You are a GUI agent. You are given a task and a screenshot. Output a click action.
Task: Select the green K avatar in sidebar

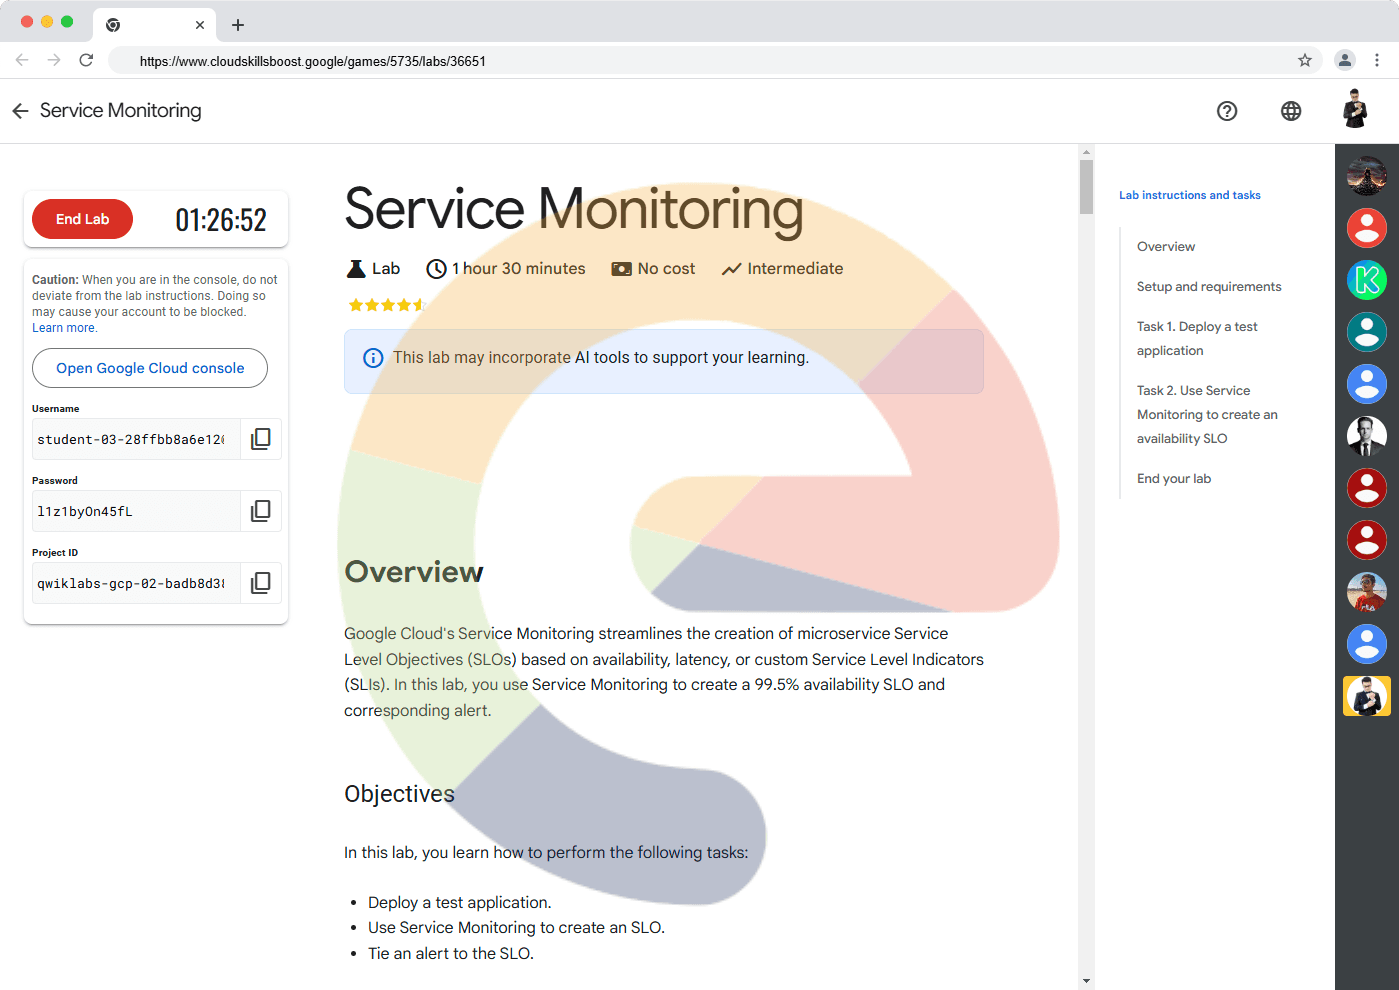click(1367, 280)
